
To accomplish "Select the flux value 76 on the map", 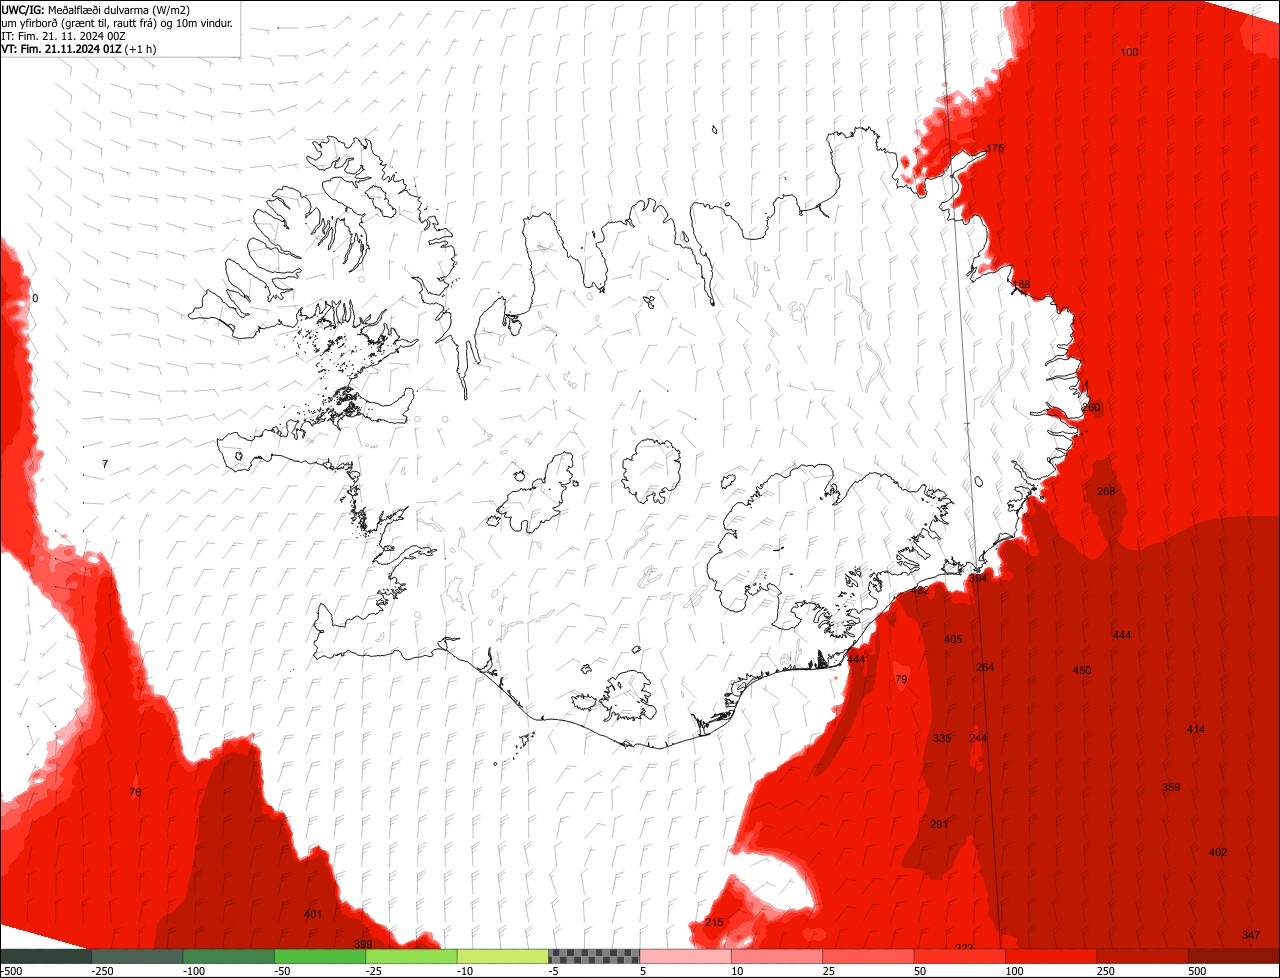I will point(135,793).
